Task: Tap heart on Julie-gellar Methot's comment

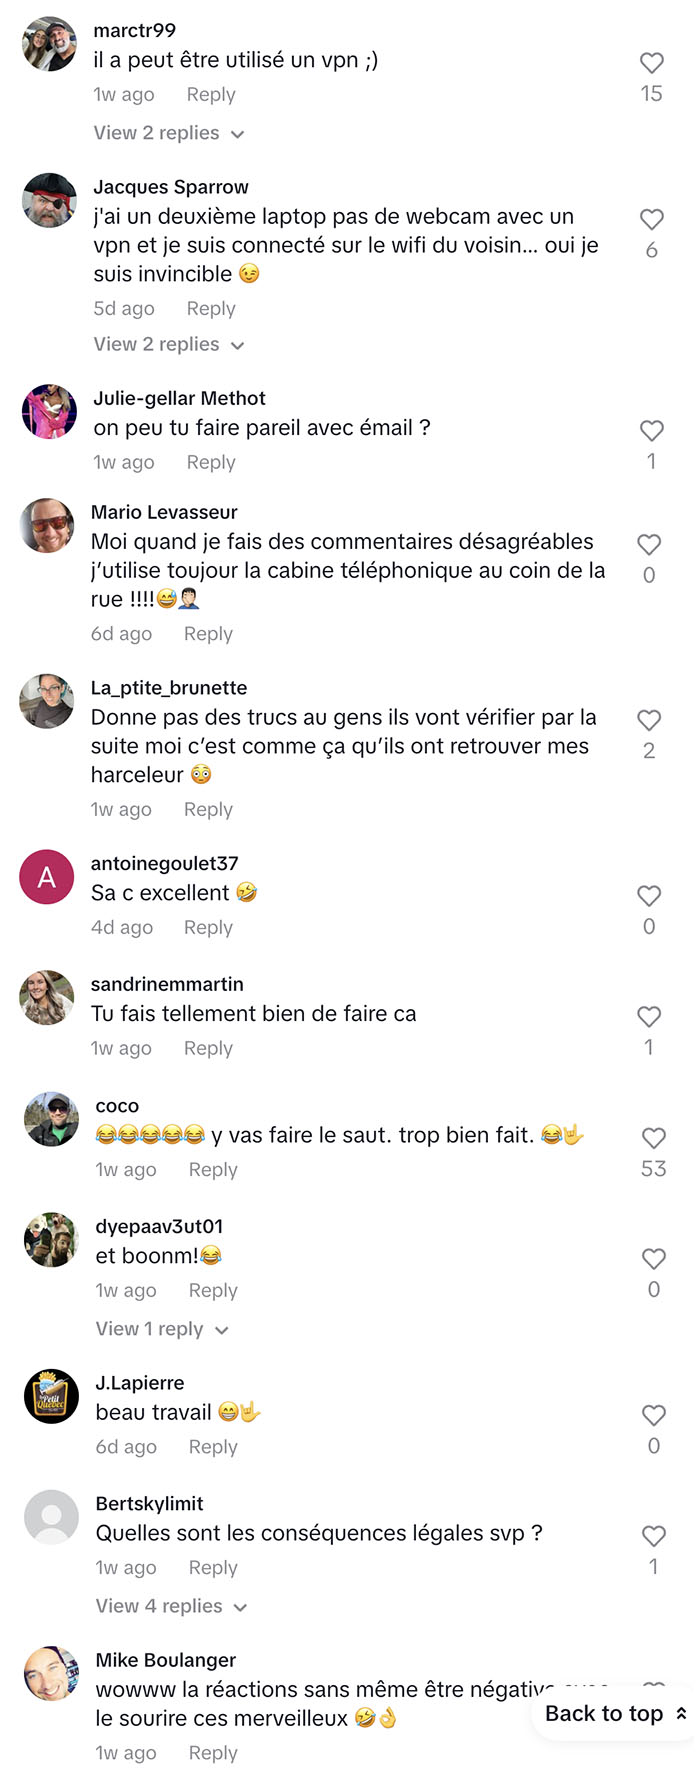Action: tap(652, 431)
